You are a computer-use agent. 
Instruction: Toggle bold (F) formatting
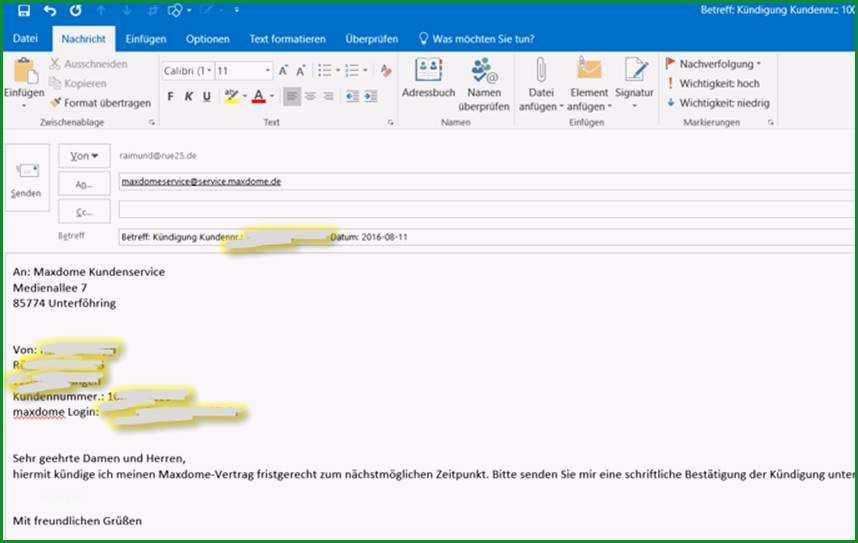(x=170, y=96)
